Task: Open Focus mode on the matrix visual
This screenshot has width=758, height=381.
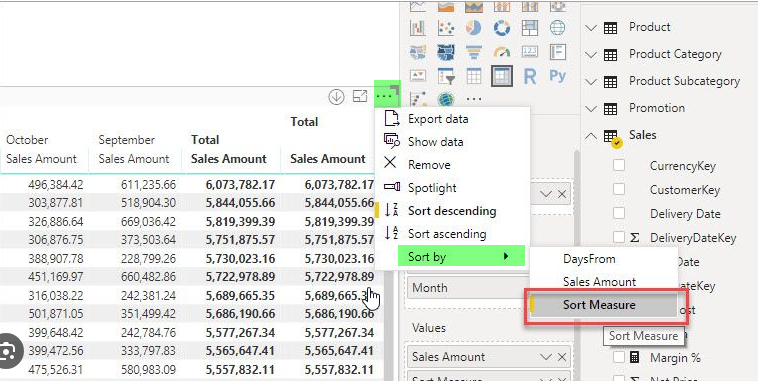Action: coord(360,96)
